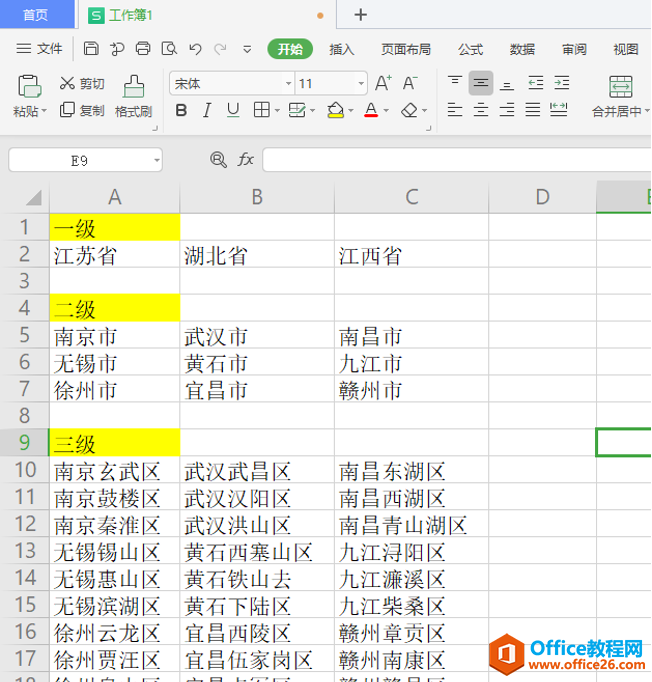This screenshot has height=682, width=652.
Task: Click the select-all corner triangle
Action: [x=33, y=197]
